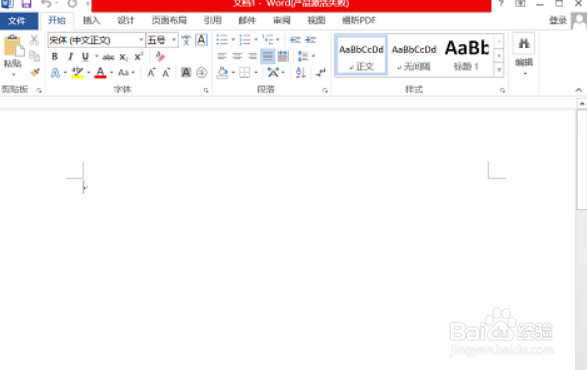The image size is (587, 370).
Task: Cut selection with scissors icon
Action: tap(34, 40)
